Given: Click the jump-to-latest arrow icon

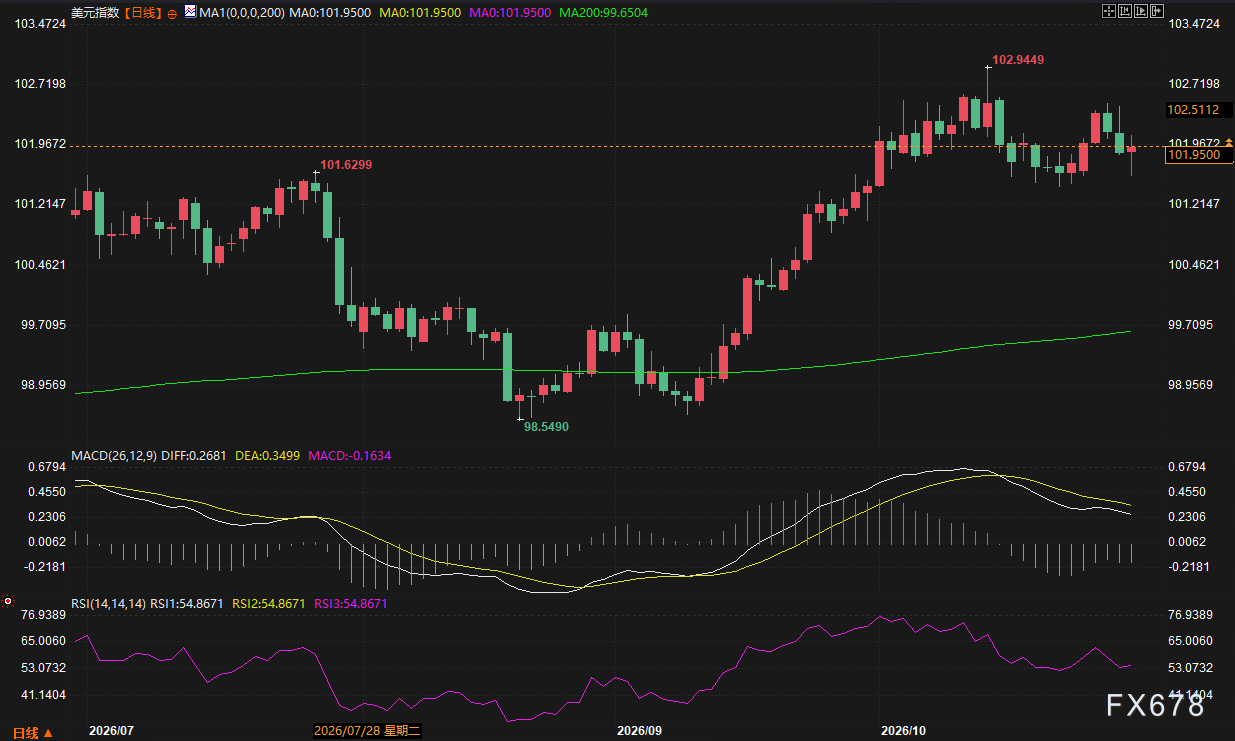Looking at the screenshot, I should (1156, 11).
